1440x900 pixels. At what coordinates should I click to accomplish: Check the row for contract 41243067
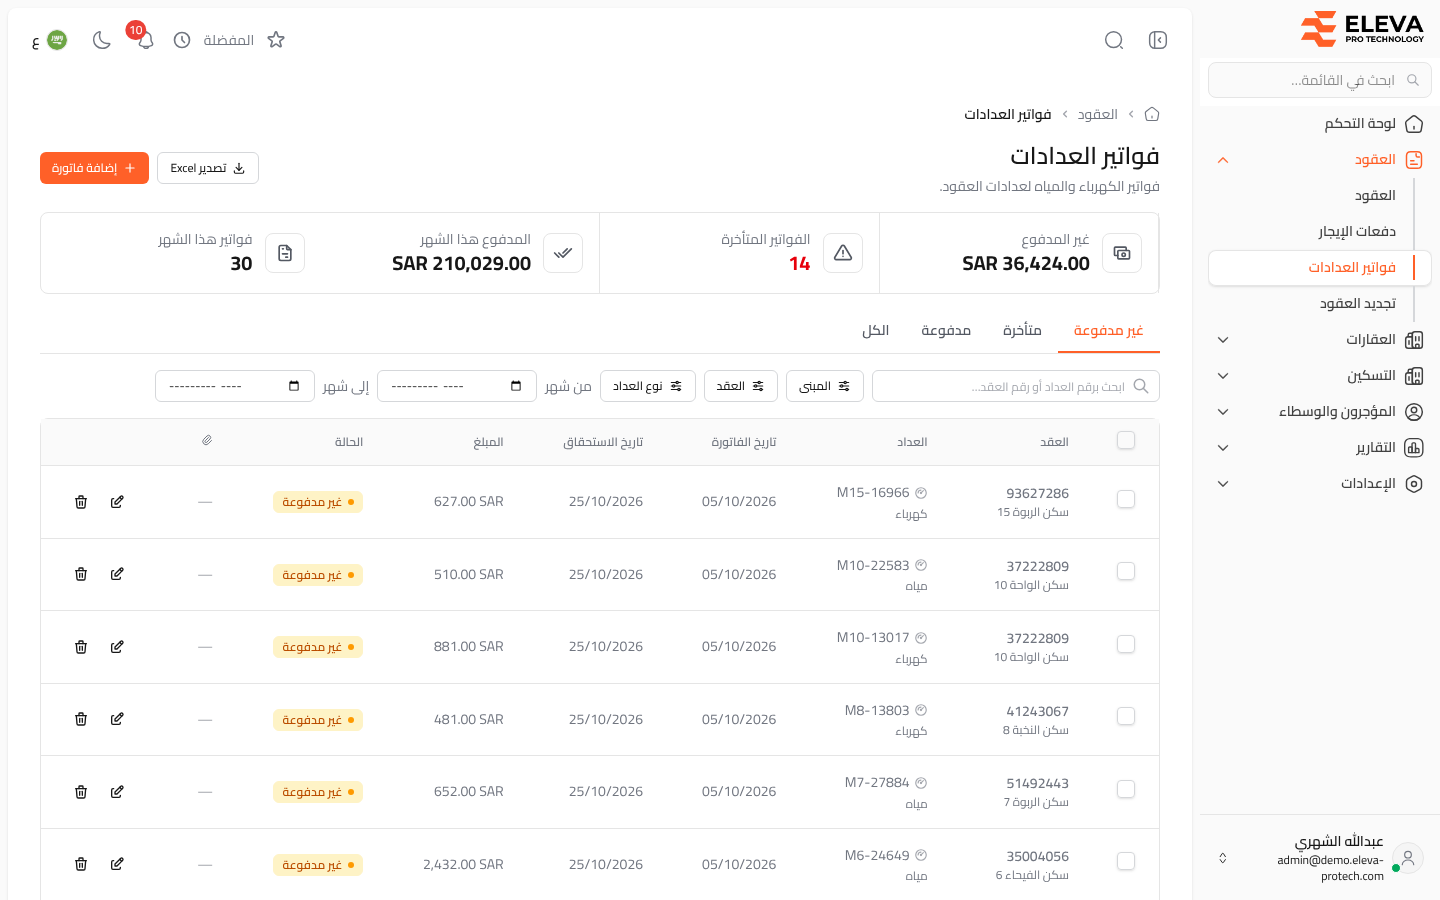(1126, 716)
